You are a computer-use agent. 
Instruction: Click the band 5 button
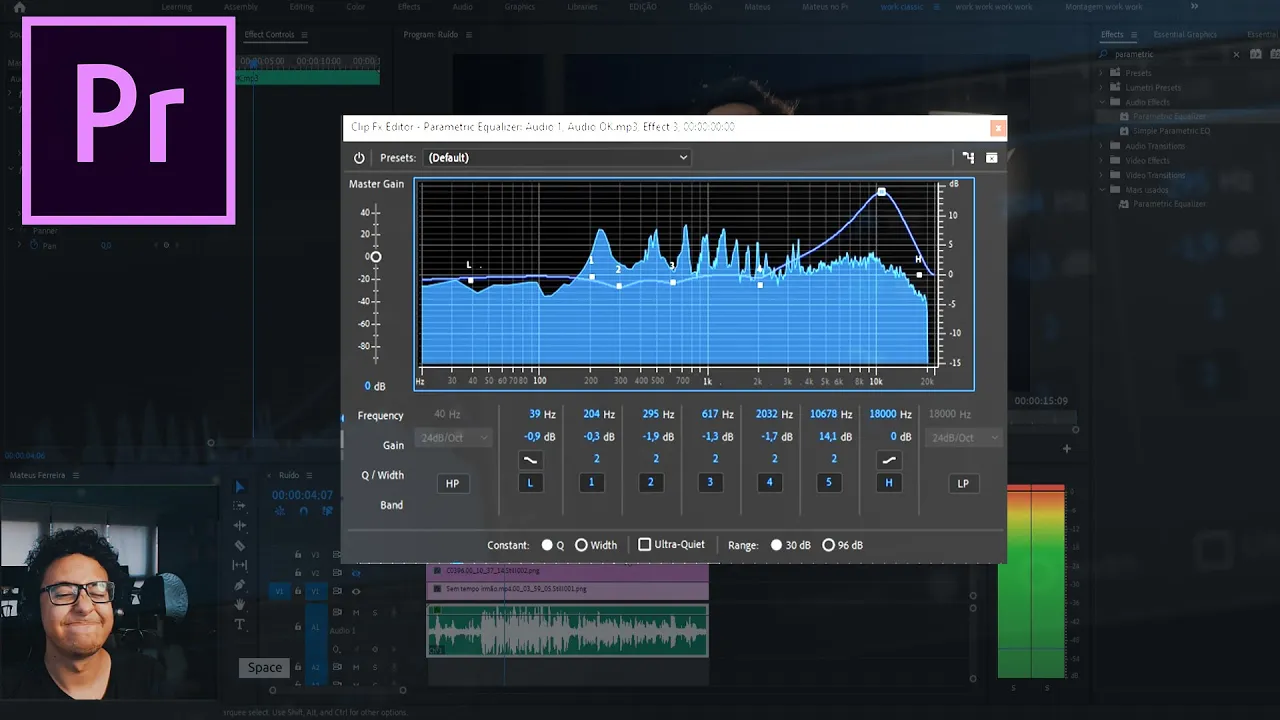click(828, 483)
